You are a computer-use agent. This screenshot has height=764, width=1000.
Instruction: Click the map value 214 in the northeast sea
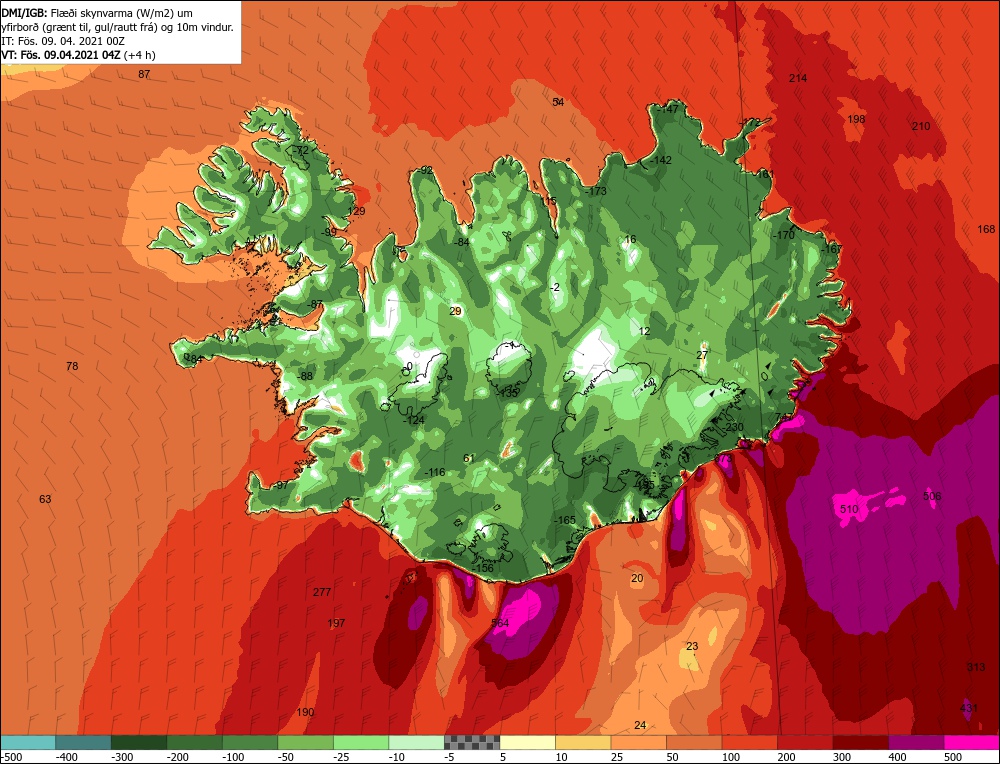click(798, 78)
